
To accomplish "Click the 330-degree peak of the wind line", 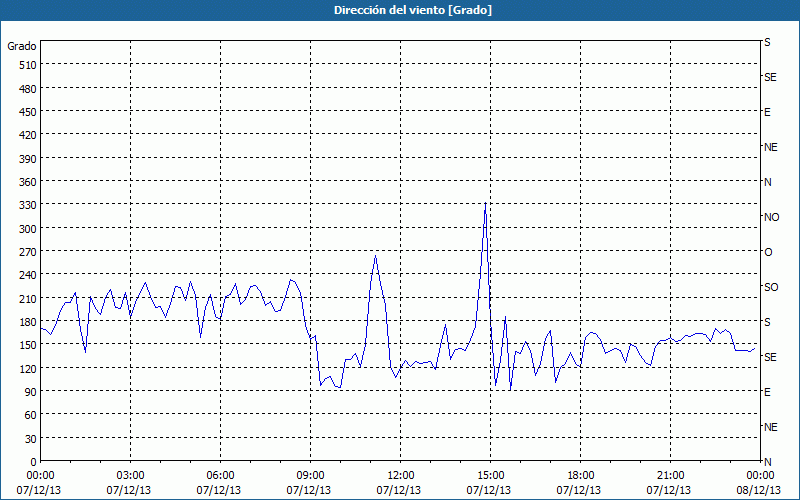I will pos(485,203).
